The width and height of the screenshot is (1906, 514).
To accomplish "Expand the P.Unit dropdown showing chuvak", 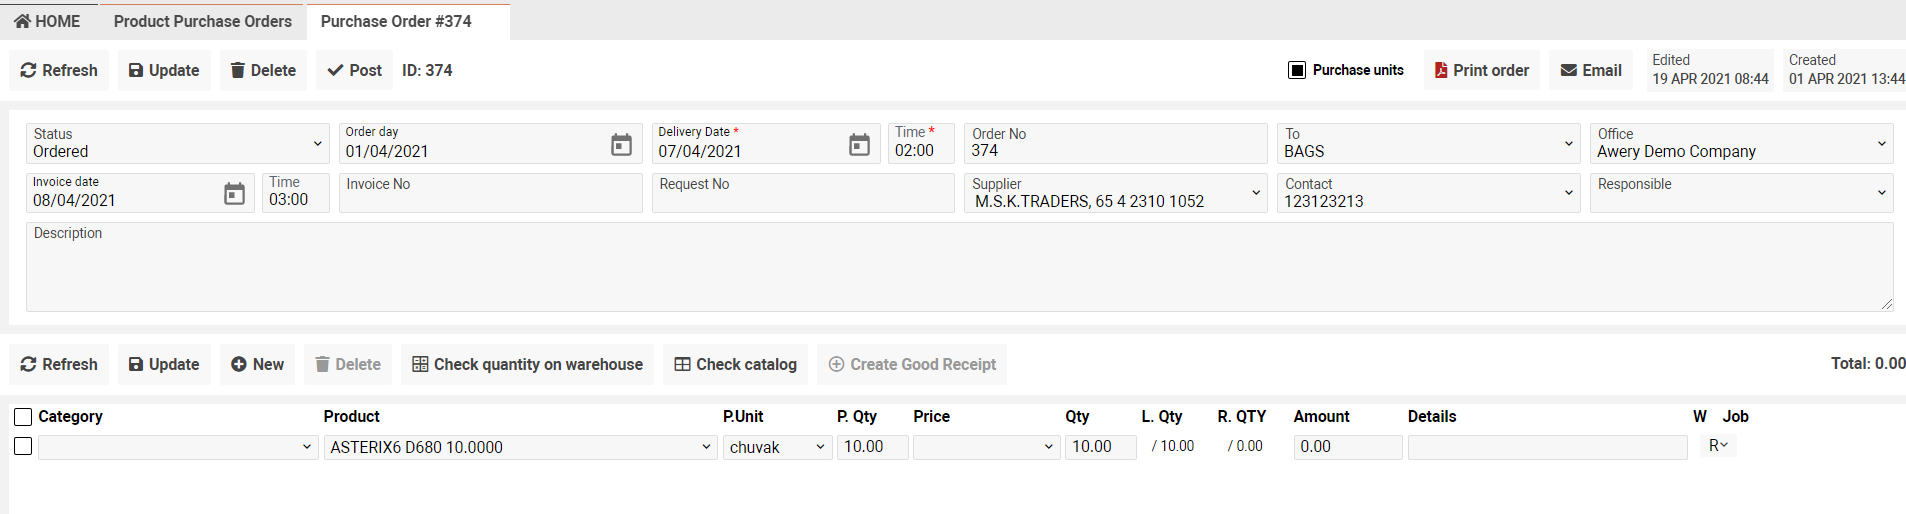I will coord(820,447).
